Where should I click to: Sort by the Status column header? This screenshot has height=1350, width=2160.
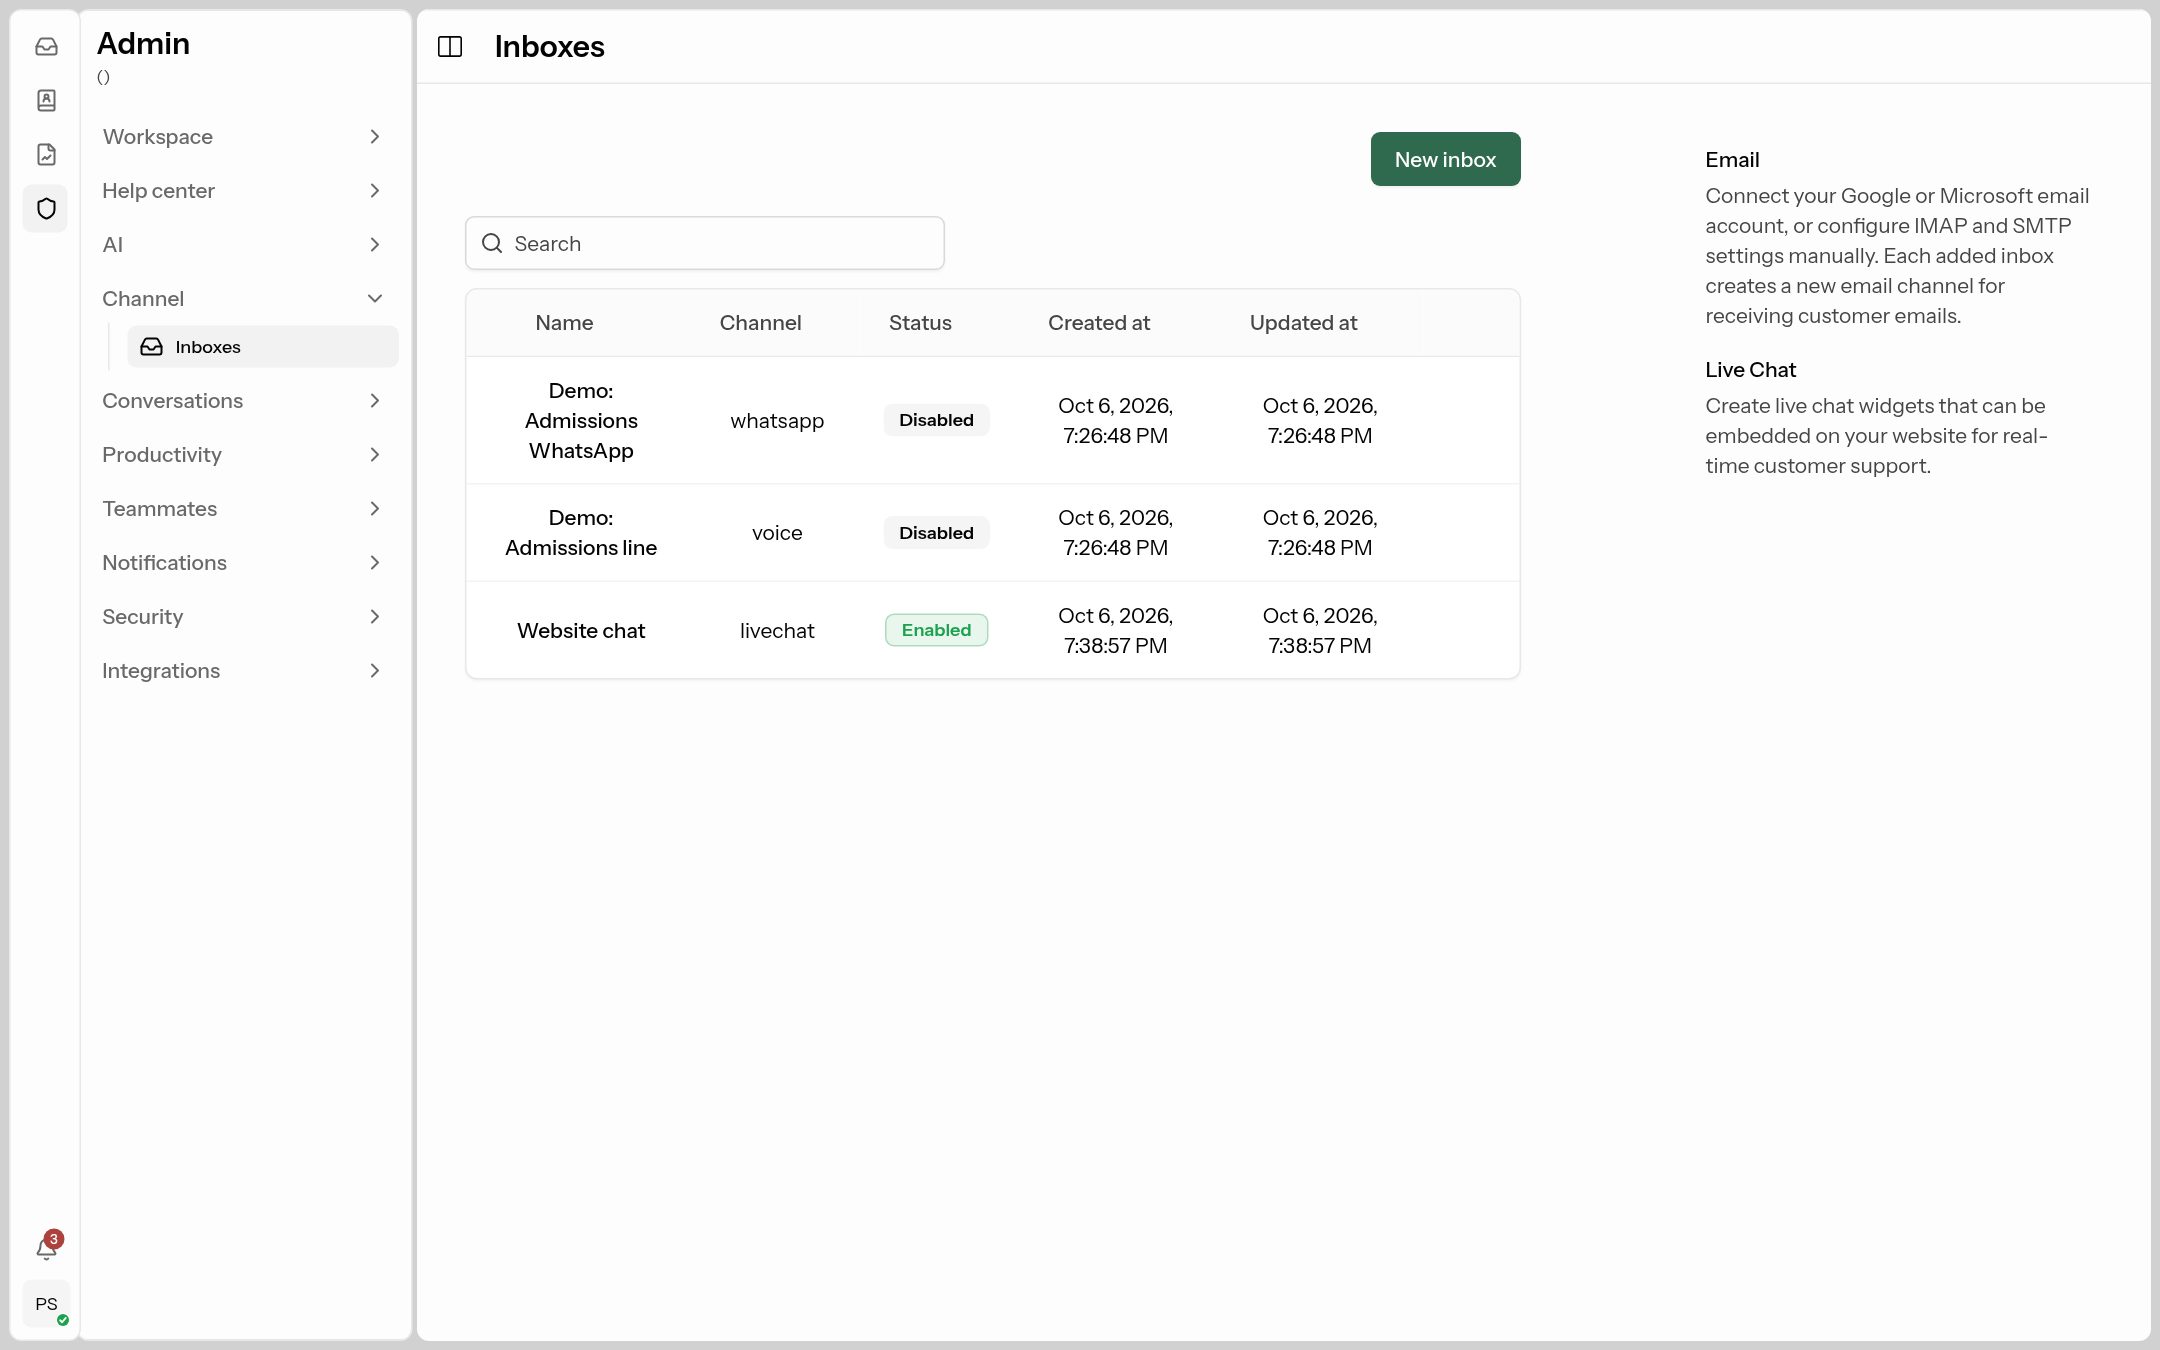(920, 322)
